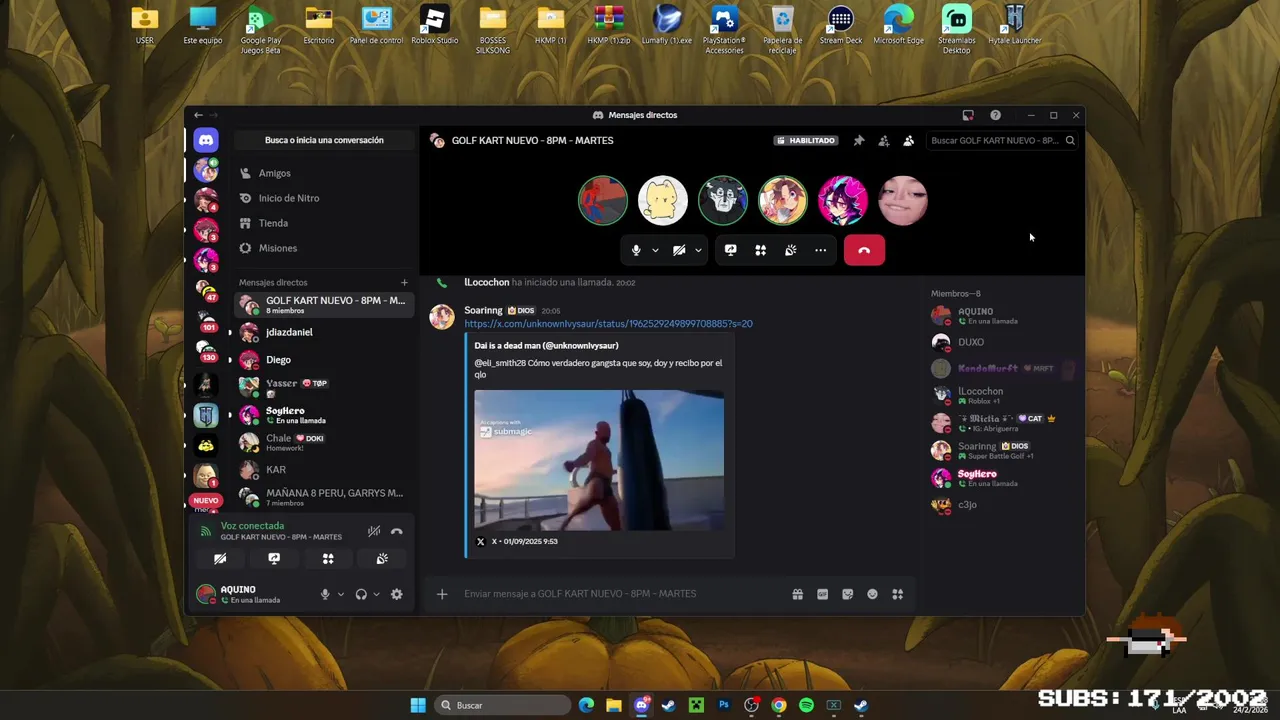Open Chale direct message
This screenshot has width=1280, height=720.
click(x=324, y=442)
